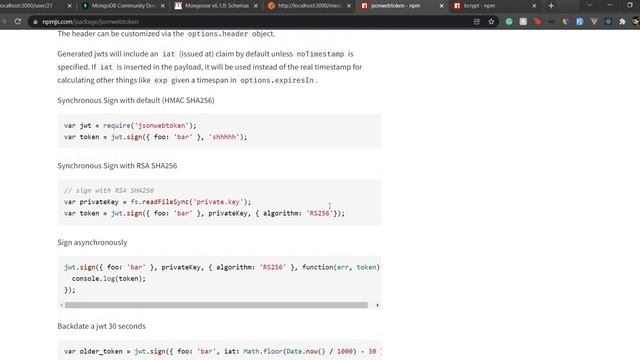The image size is (640, 360).
Task: Open the colorful circle extension
Action: pyautogui.click(x=566, y=22)
